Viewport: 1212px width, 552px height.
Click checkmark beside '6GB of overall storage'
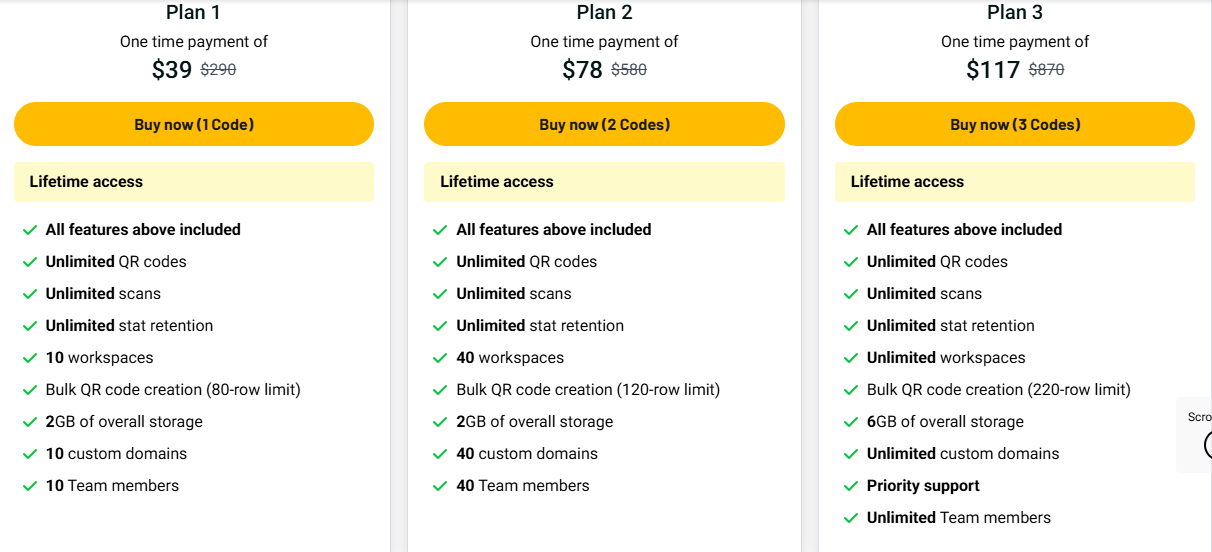click(x=851, y=422)
